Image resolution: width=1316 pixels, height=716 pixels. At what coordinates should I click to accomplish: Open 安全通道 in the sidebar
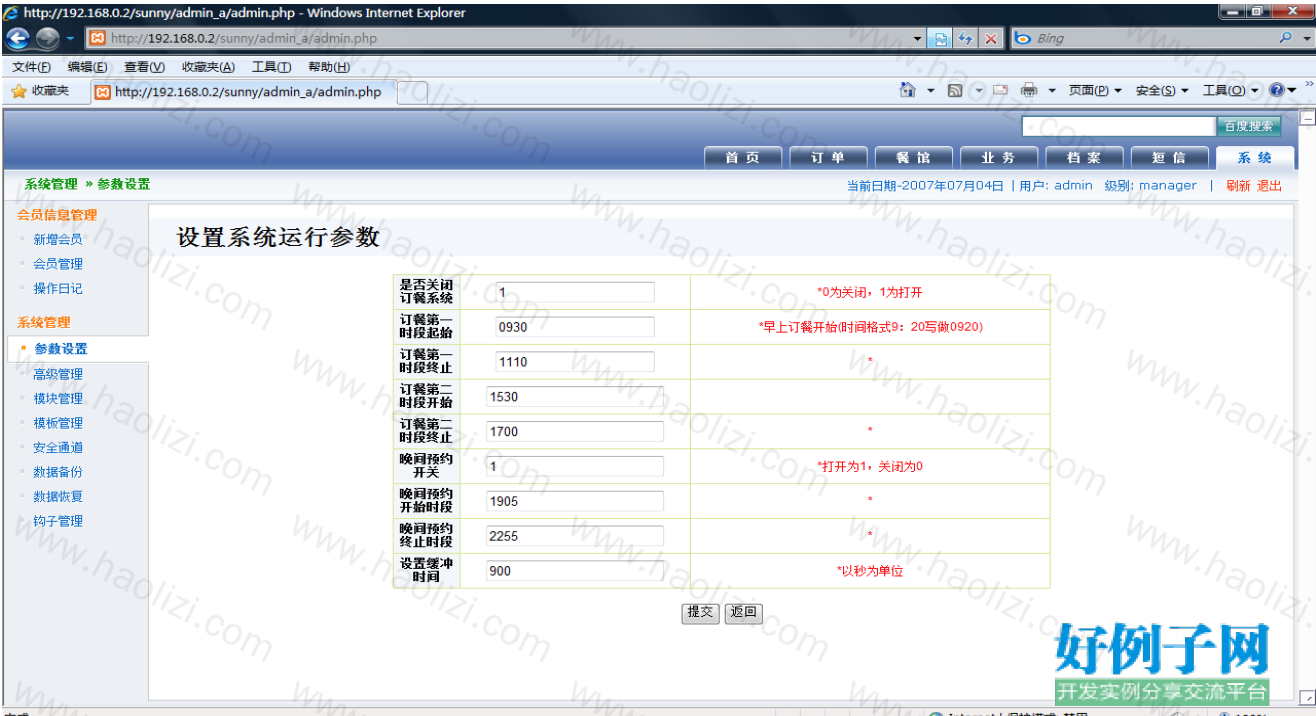click(x=58, y=447)
